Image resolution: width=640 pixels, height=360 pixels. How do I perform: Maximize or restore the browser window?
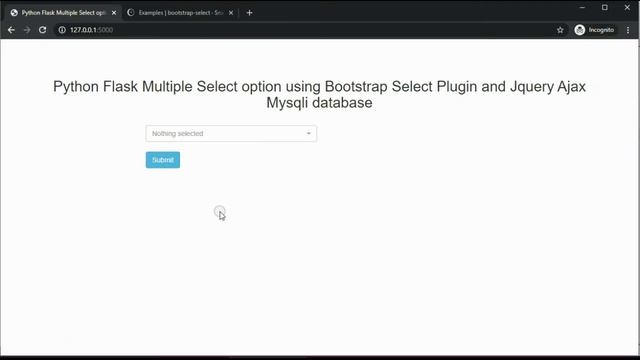pyautogui.click(x=605, y=7)
